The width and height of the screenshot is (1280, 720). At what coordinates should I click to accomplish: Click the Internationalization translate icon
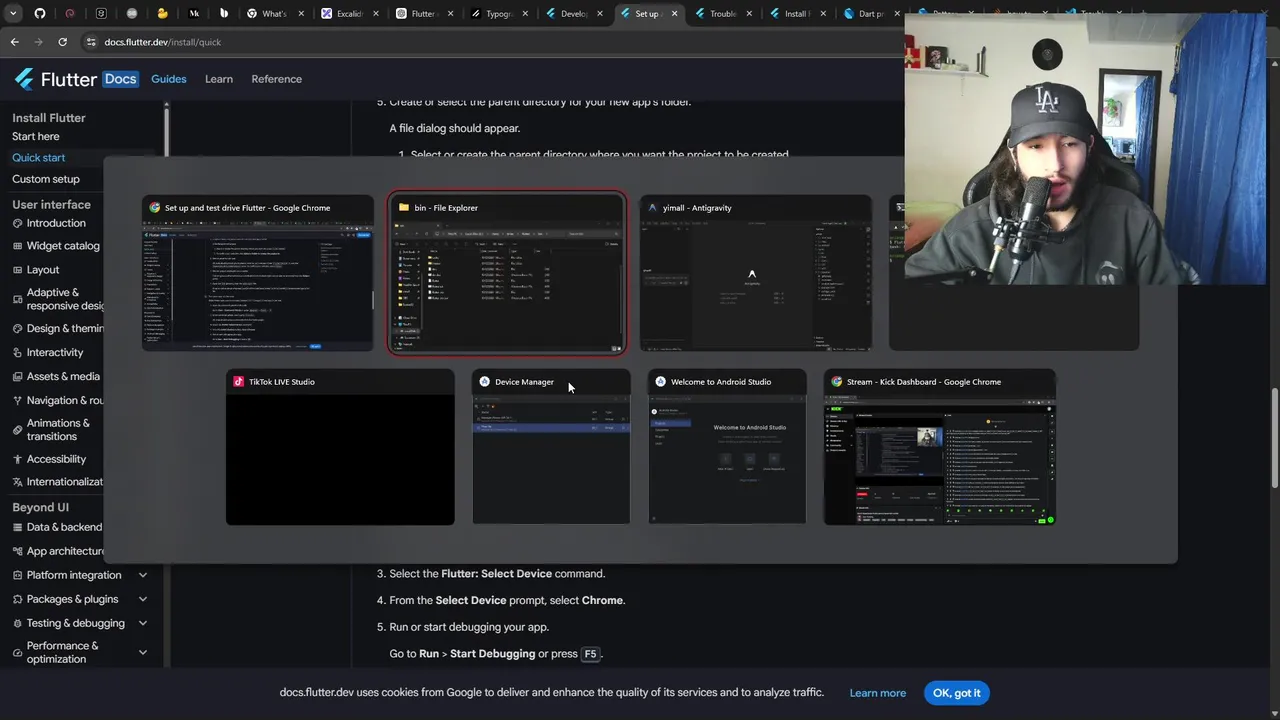[x=17, y=482]
